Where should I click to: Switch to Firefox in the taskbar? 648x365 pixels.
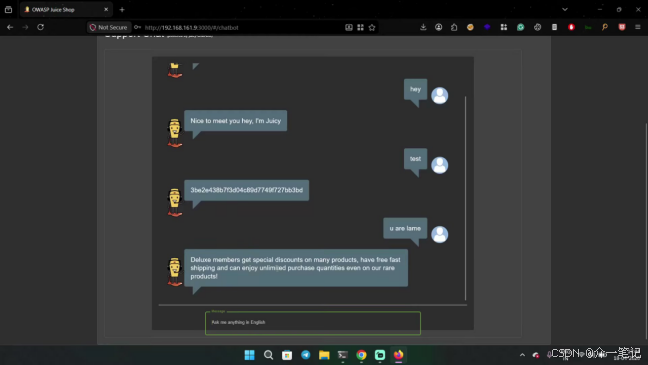[398, 355]
